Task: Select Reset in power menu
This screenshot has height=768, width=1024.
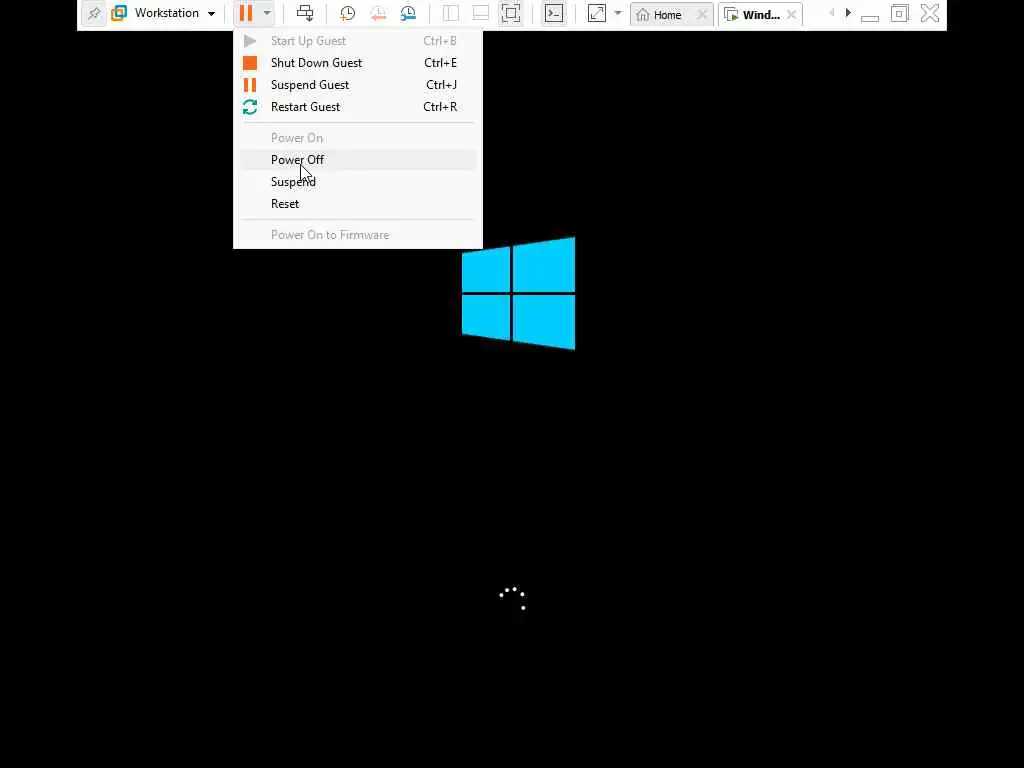Action: (358, 204)
